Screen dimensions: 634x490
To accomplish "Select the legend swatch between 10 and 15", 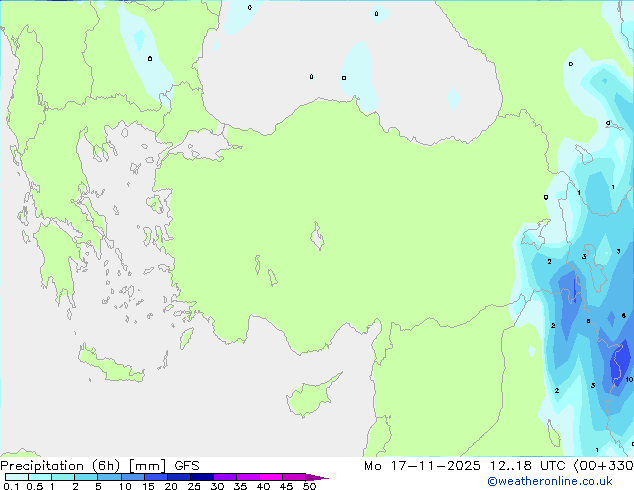I will (133, 477).
